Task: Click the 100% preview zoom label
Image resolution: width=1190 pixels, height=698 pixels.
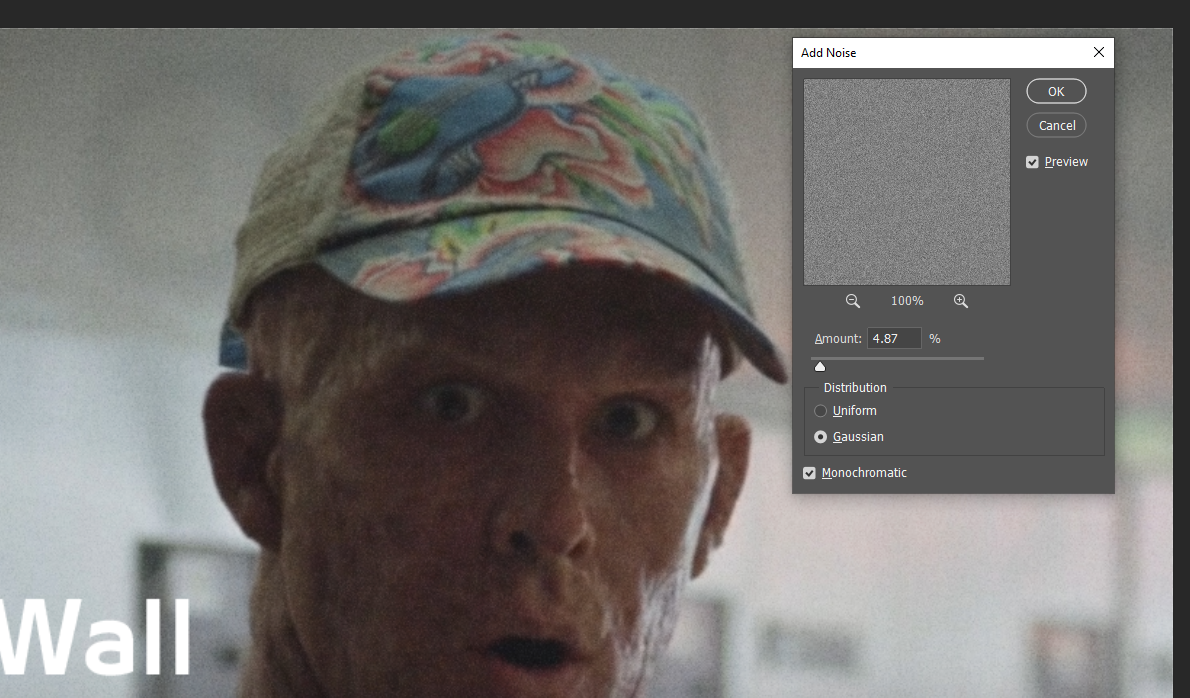Action: point(907,301)
